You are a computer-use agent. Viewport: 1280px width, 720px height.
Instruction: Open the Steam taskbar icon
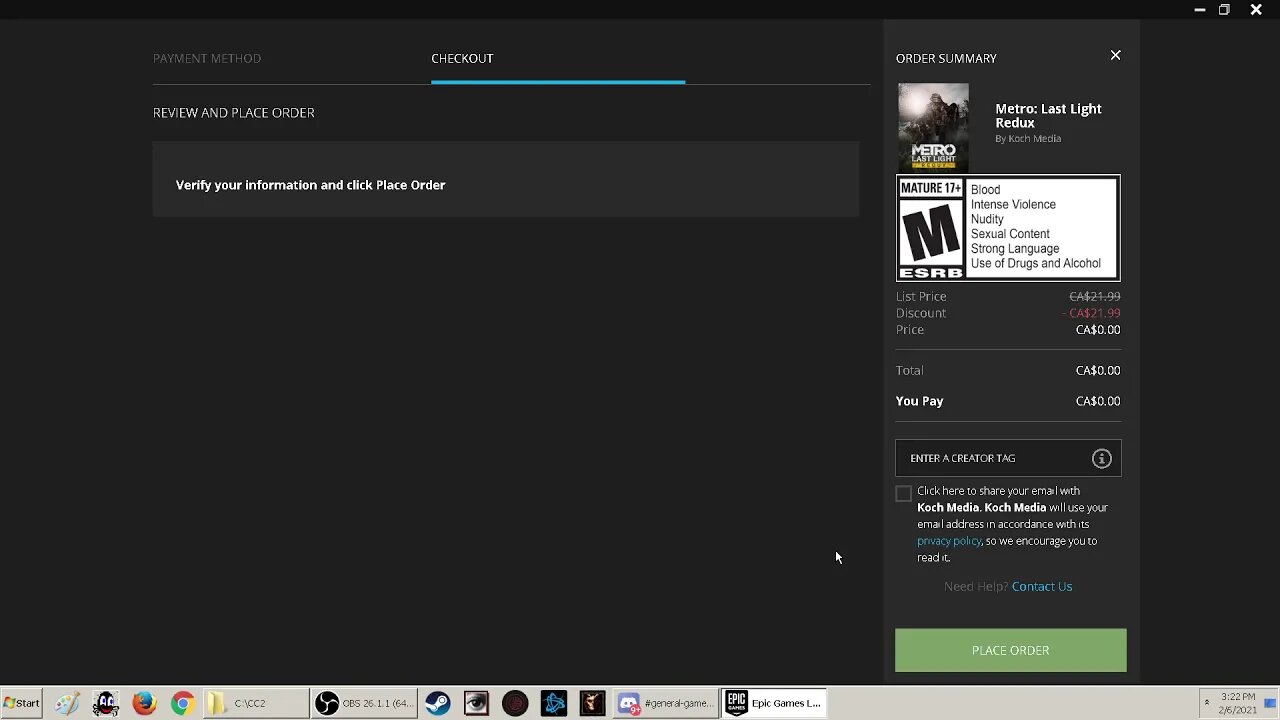pyautogui.click(x=437, y=703)
